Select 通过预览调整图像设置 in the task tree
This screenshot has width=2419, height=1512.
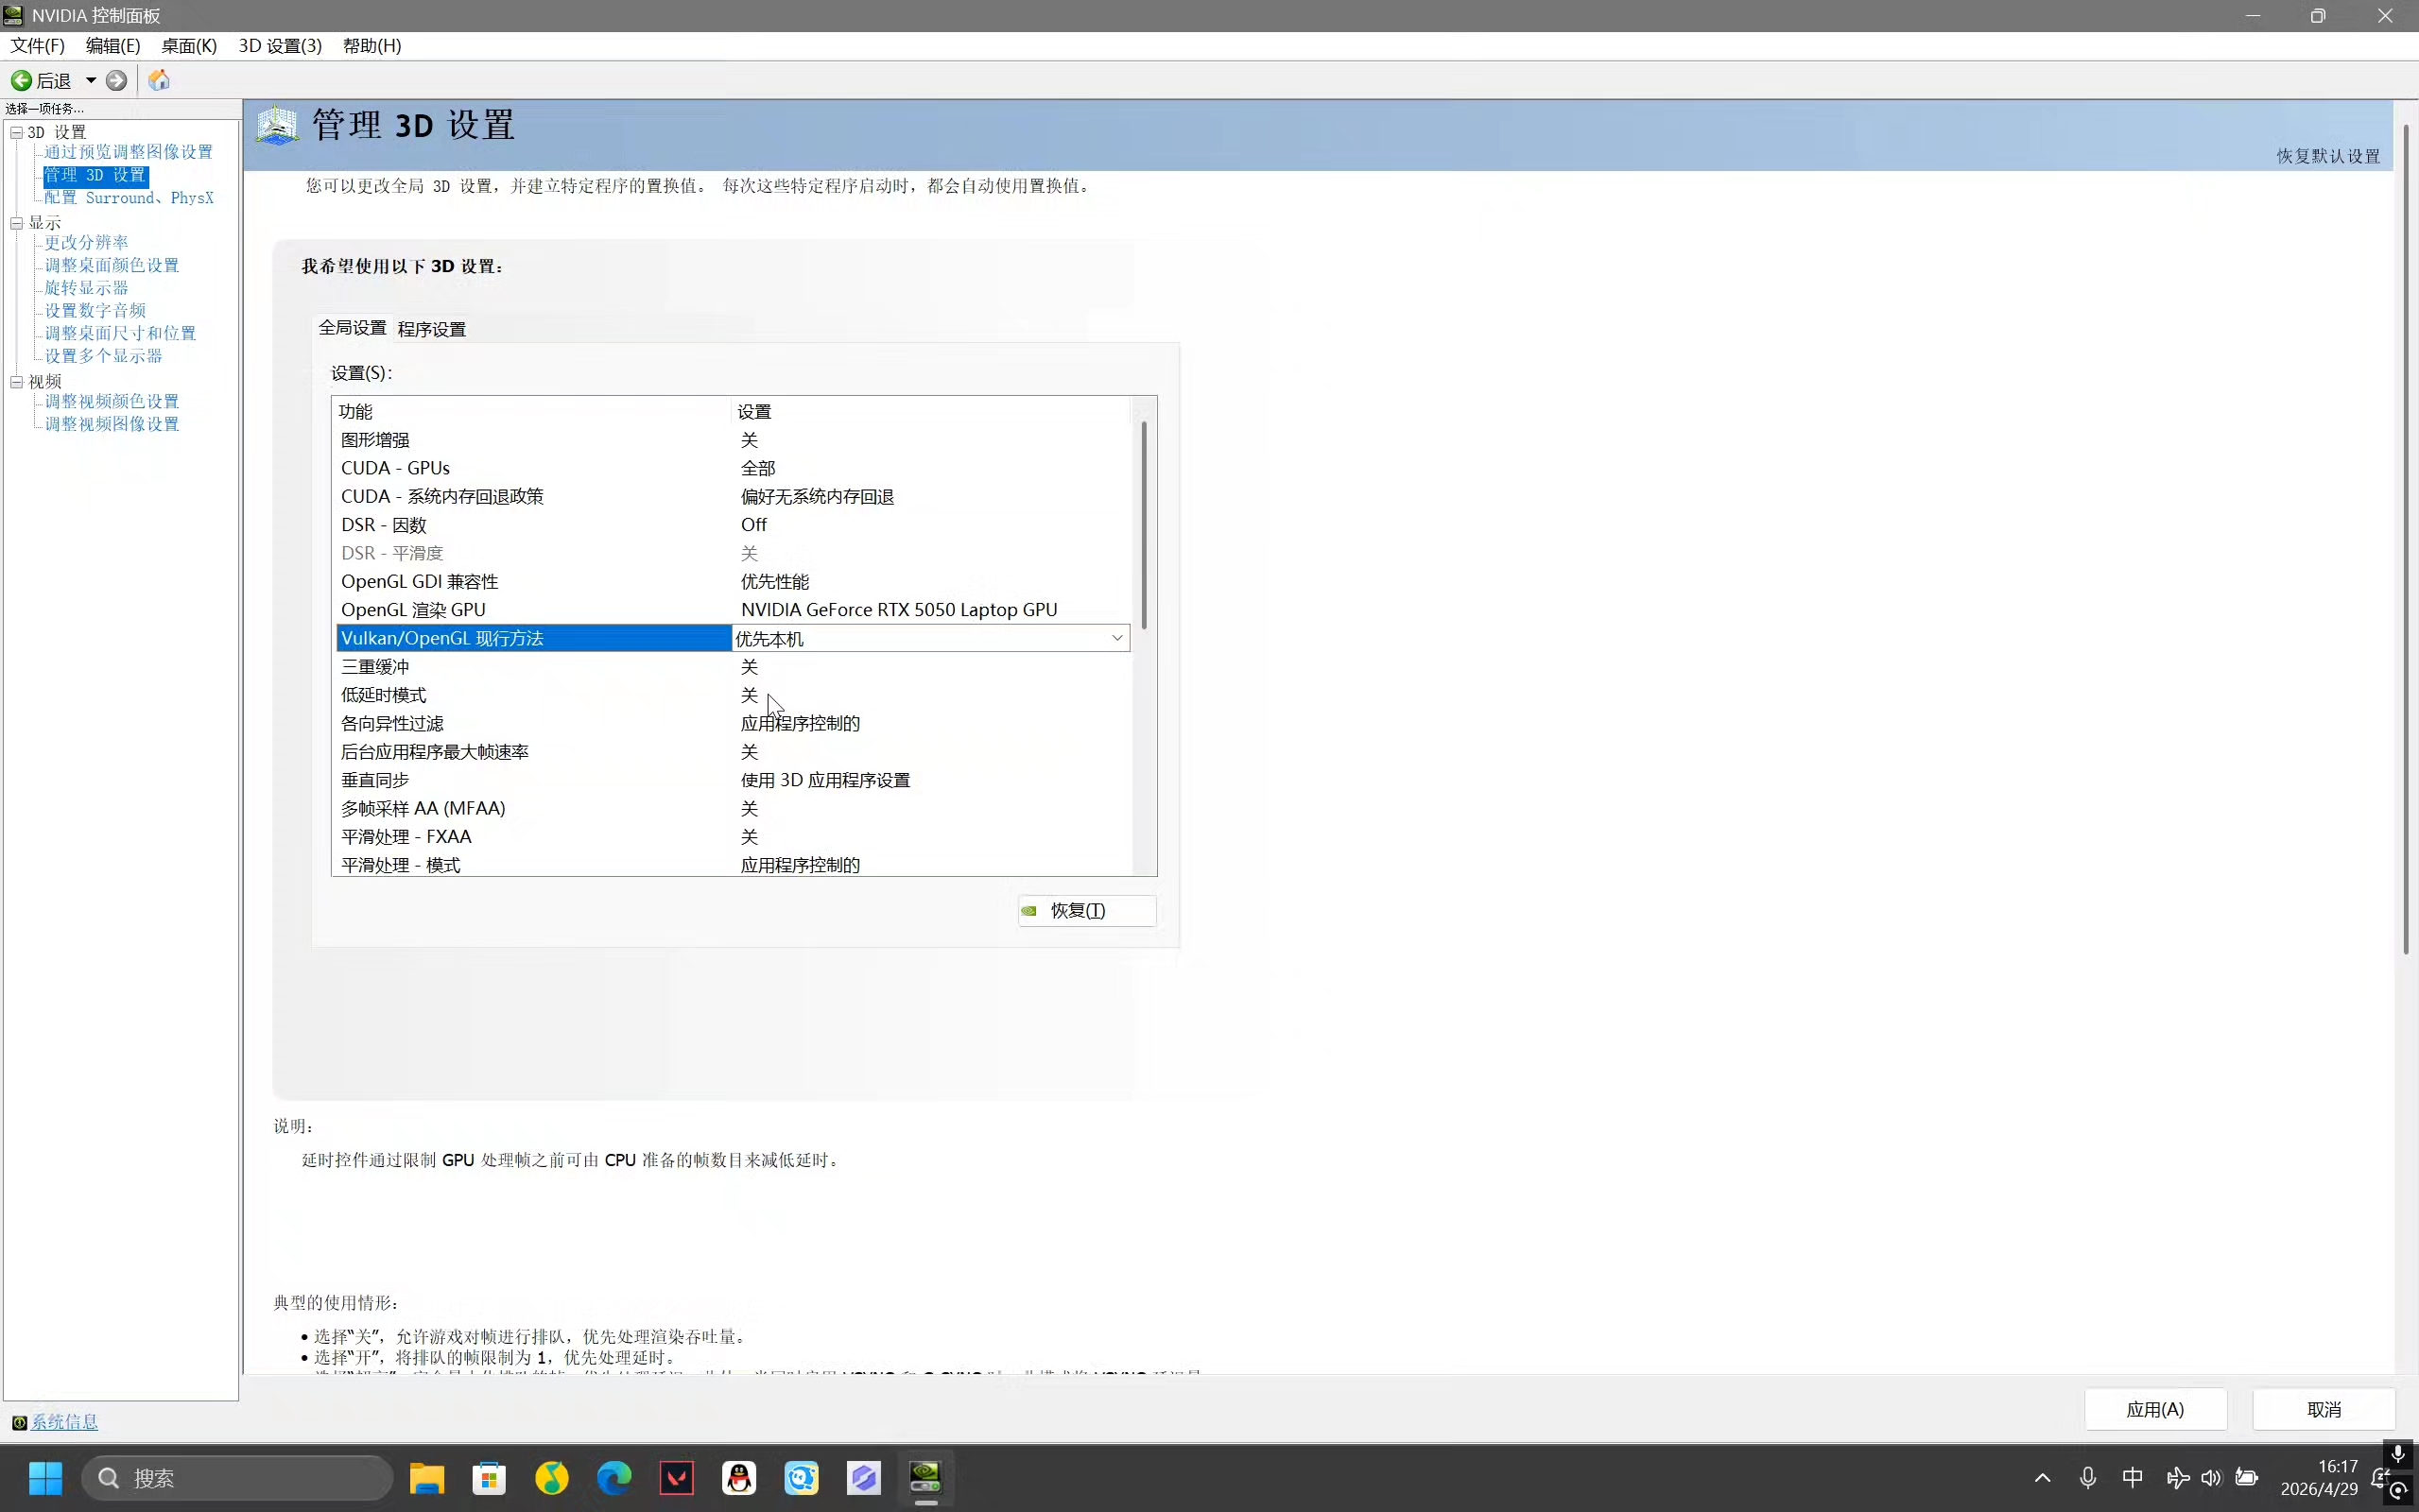click(x=129, y=152)
